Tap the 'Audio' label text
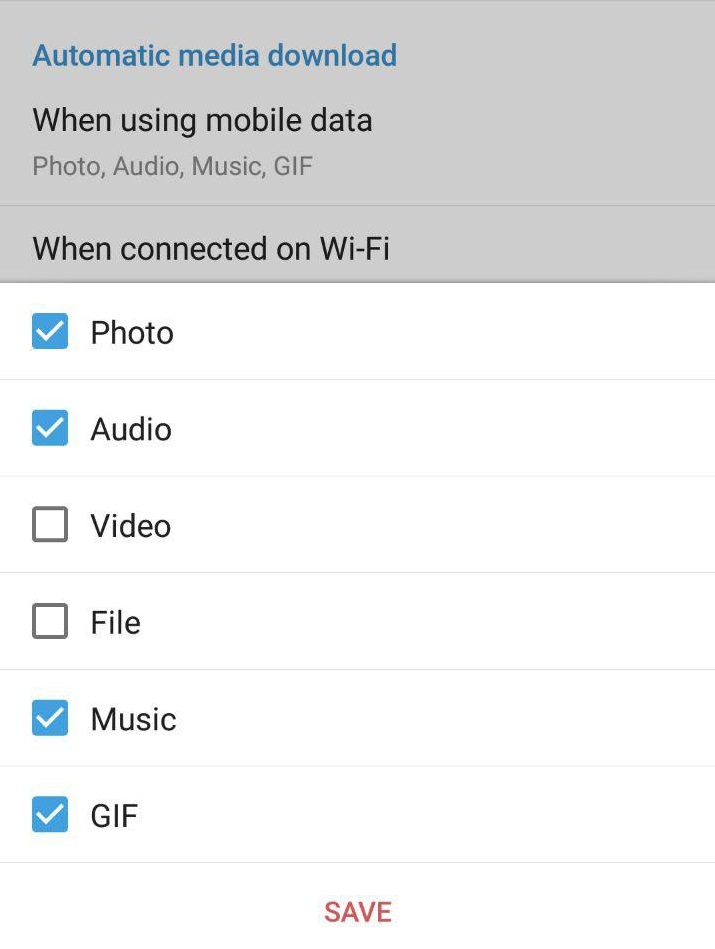The image size is (715, 949). [131, 430]
